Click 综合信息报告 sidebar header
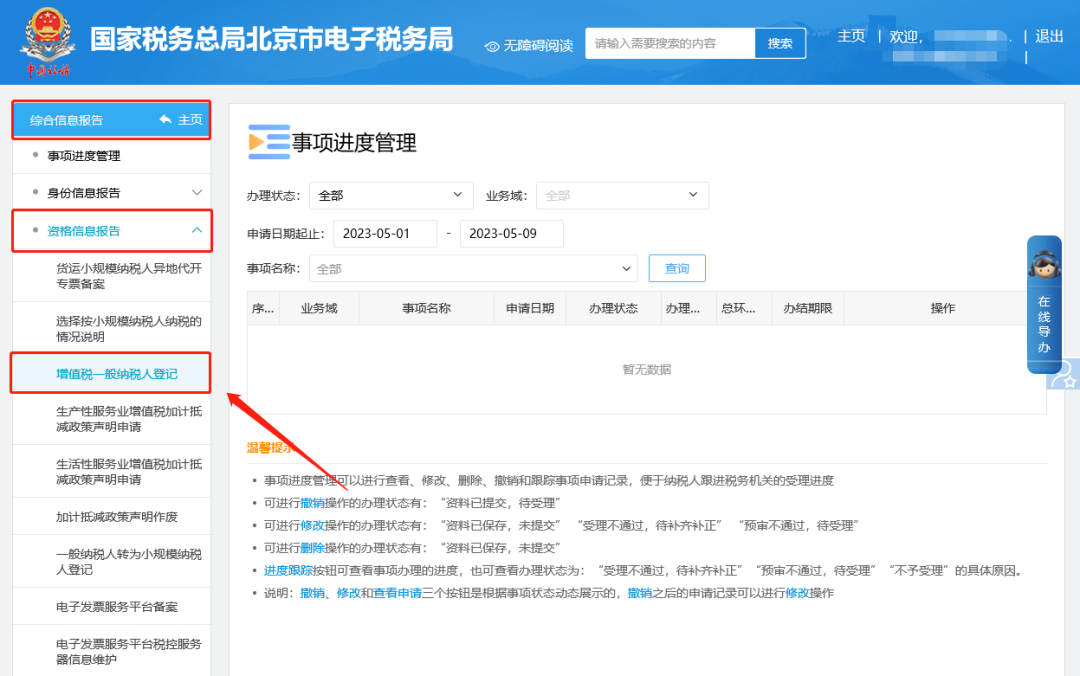Viewport: 1080px width, 676px height. [66, 120]
